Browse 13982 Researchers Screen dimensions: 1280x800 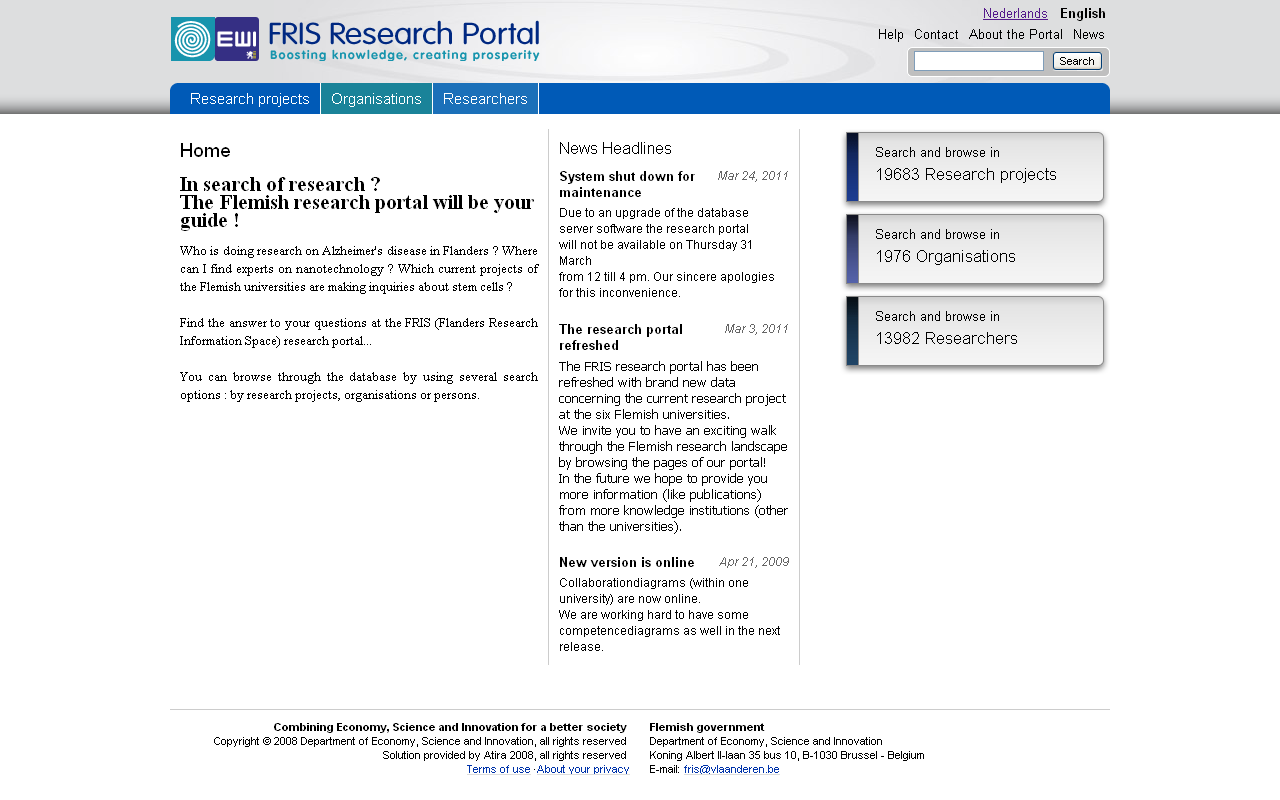pos(975,330)
